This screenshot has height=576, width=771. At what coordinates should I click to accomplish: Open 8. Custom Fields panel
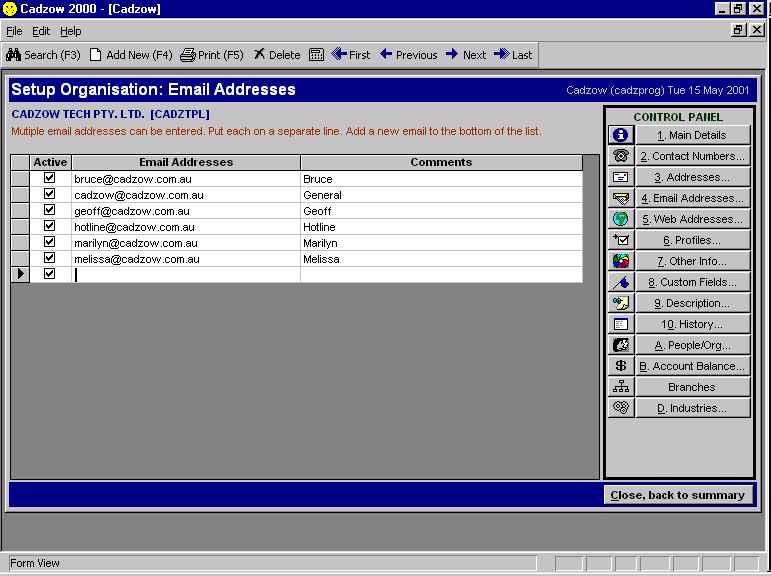click(693, 282)
